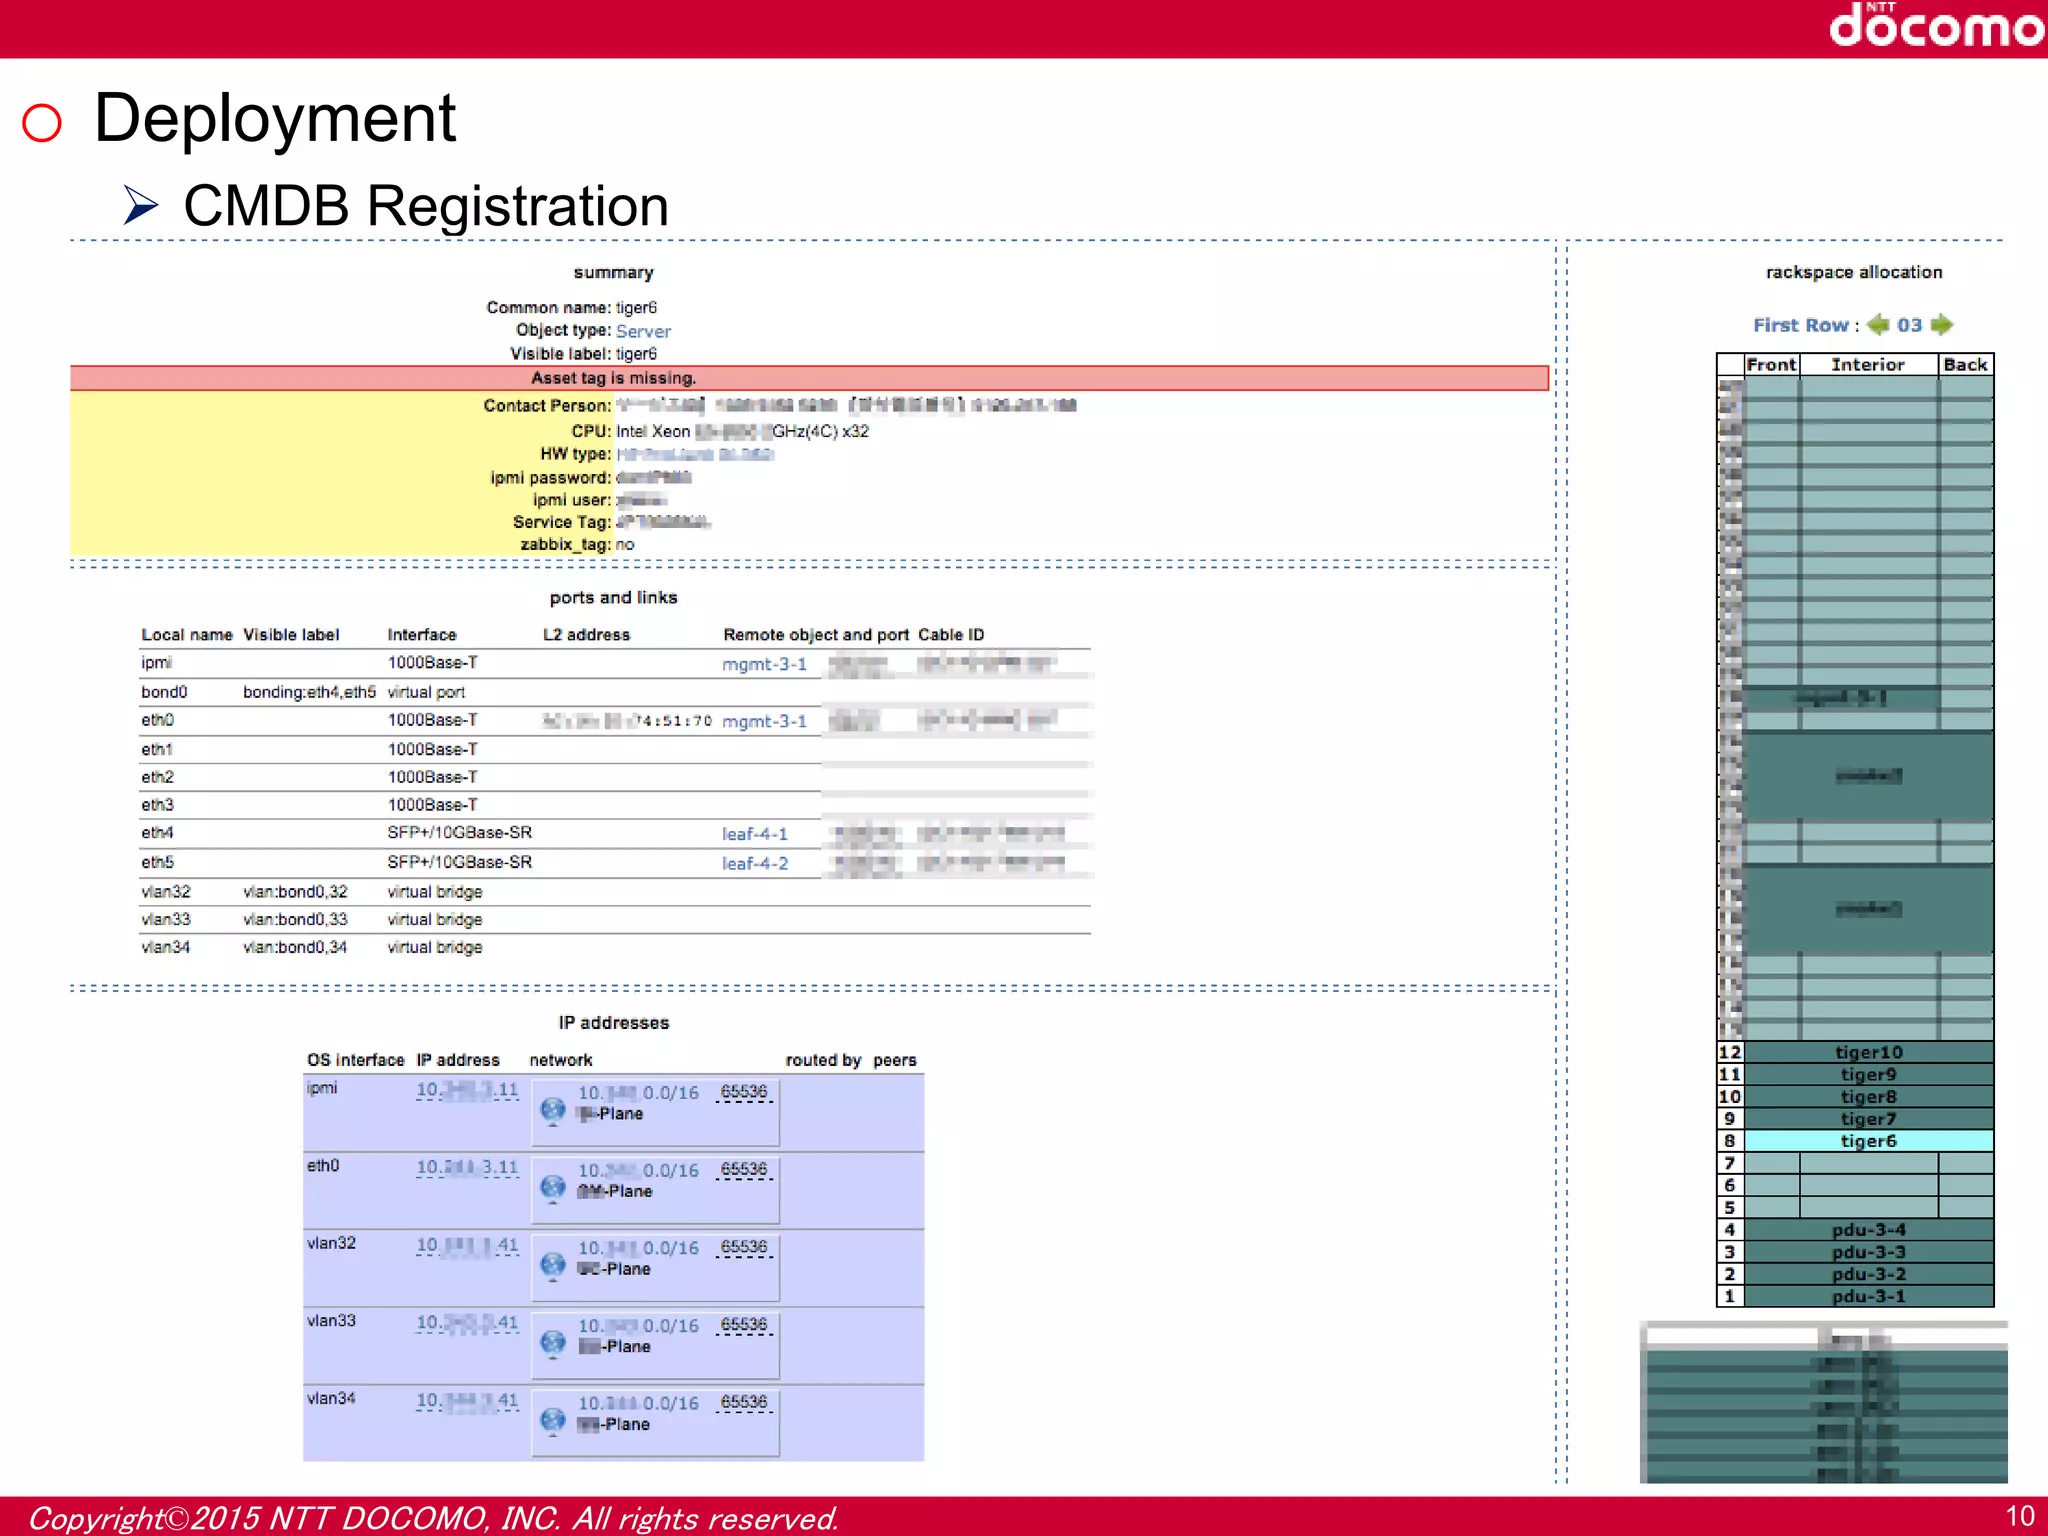The image size is (2048, 1536).
Task: Click the bond0 local name
Action: click(x=164, y=692)
